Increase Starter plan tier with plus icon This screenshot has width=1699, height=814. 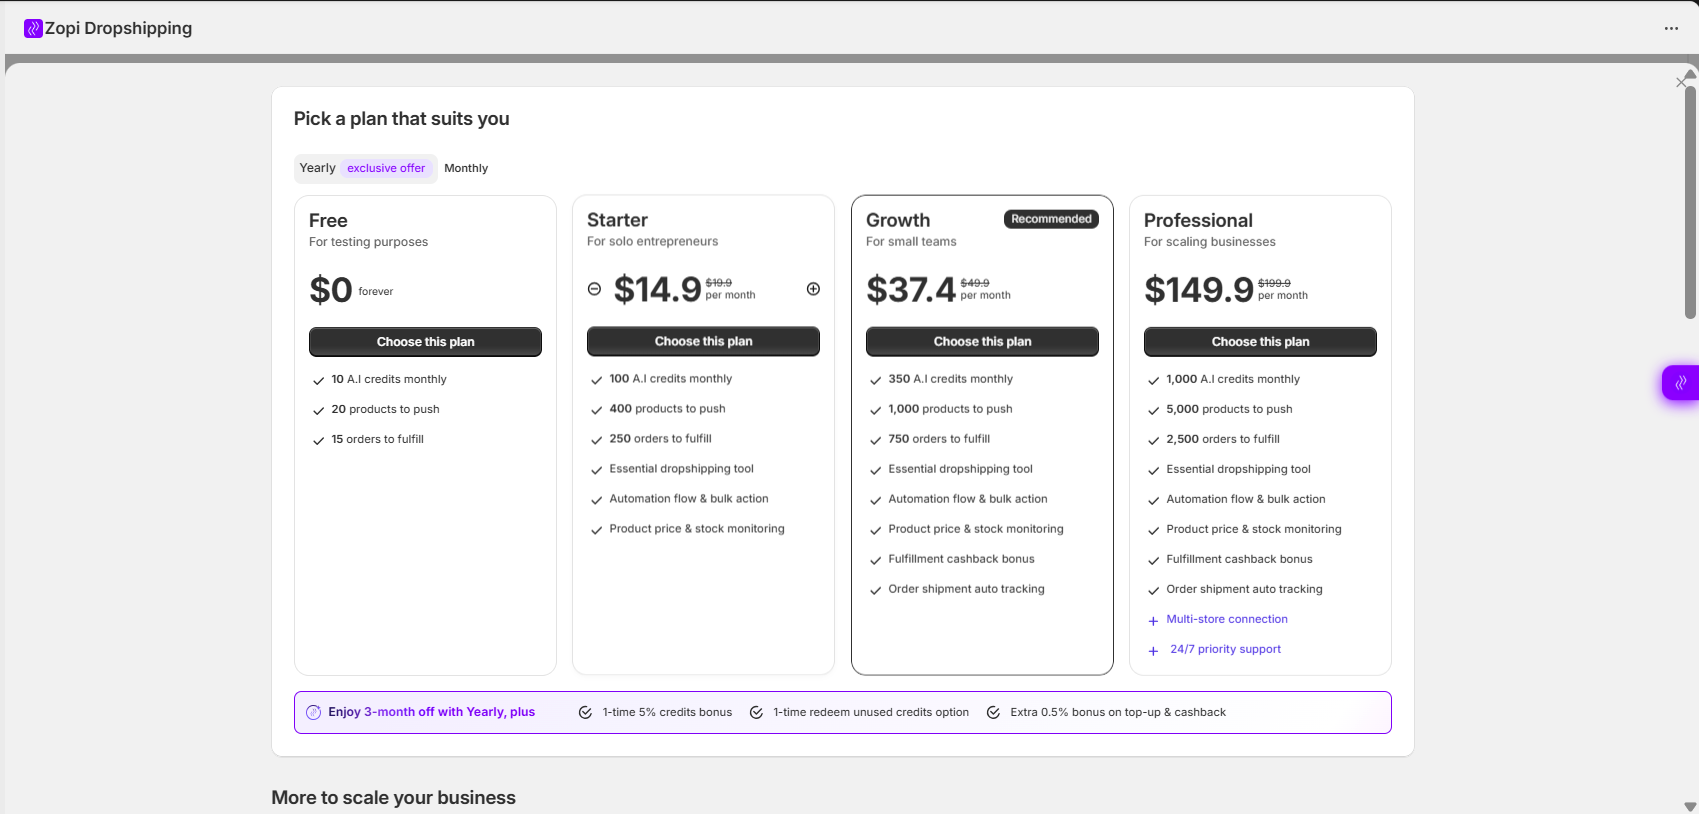pyautogui.click(x=813, y=289)
